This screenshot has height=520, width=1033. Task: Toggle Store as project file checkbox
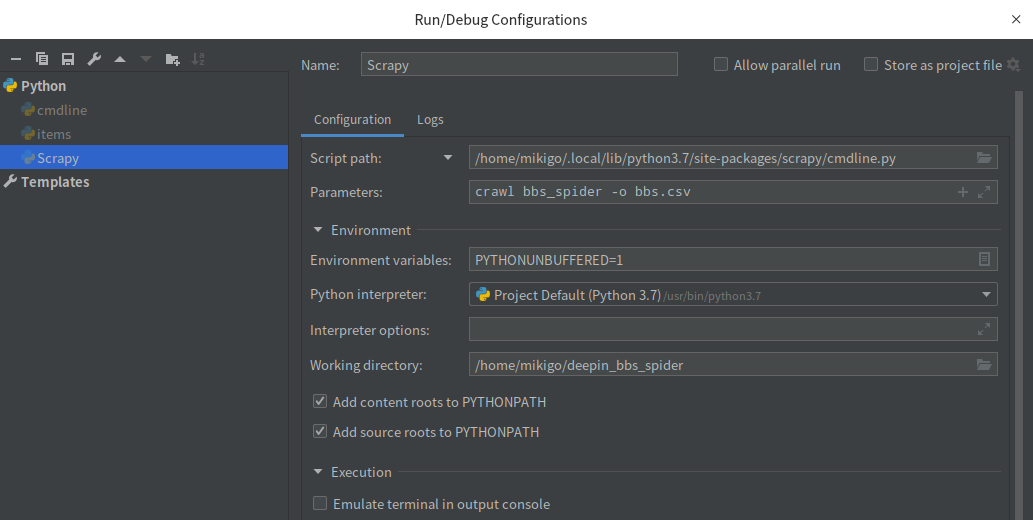(871, 65)
